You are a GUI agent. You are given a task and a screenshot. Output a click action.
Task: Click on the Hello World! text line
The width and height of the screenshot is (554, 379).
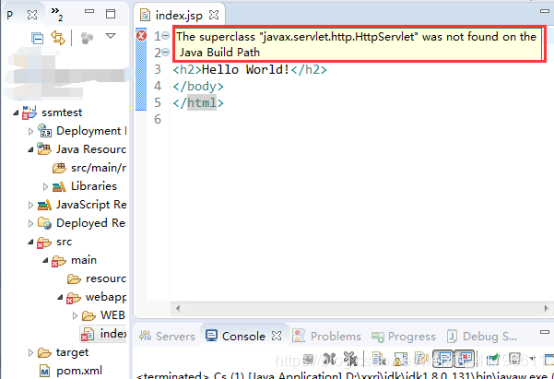coord(250,70)
